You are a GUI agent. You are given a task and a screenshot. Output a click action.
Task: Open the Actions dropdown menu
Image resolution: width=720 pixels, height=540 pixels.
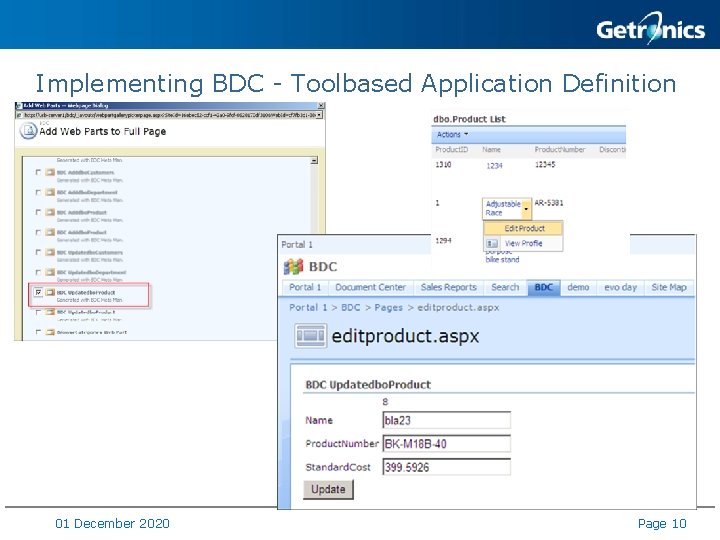(x=453, y=135)
